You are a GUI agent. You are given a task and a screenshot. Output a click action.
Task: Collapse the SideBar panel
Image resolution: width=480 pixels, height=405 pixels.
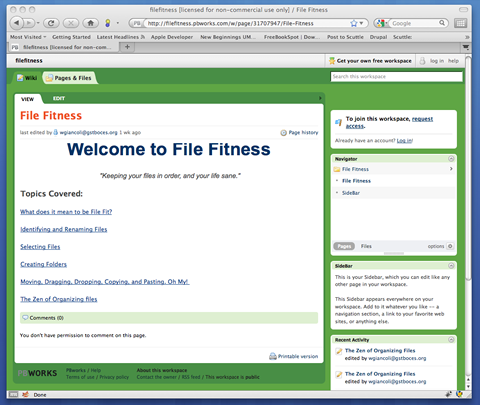tap(451, 266)
